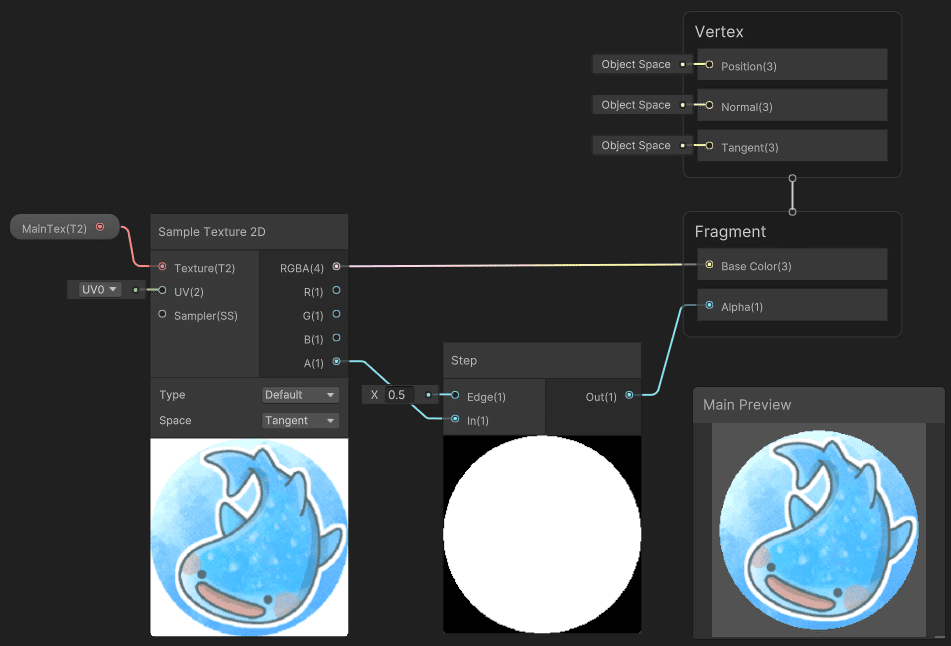Click the X value field showing 0.5
The width and height of the screenshot is (951, 646).
(400, 395)
